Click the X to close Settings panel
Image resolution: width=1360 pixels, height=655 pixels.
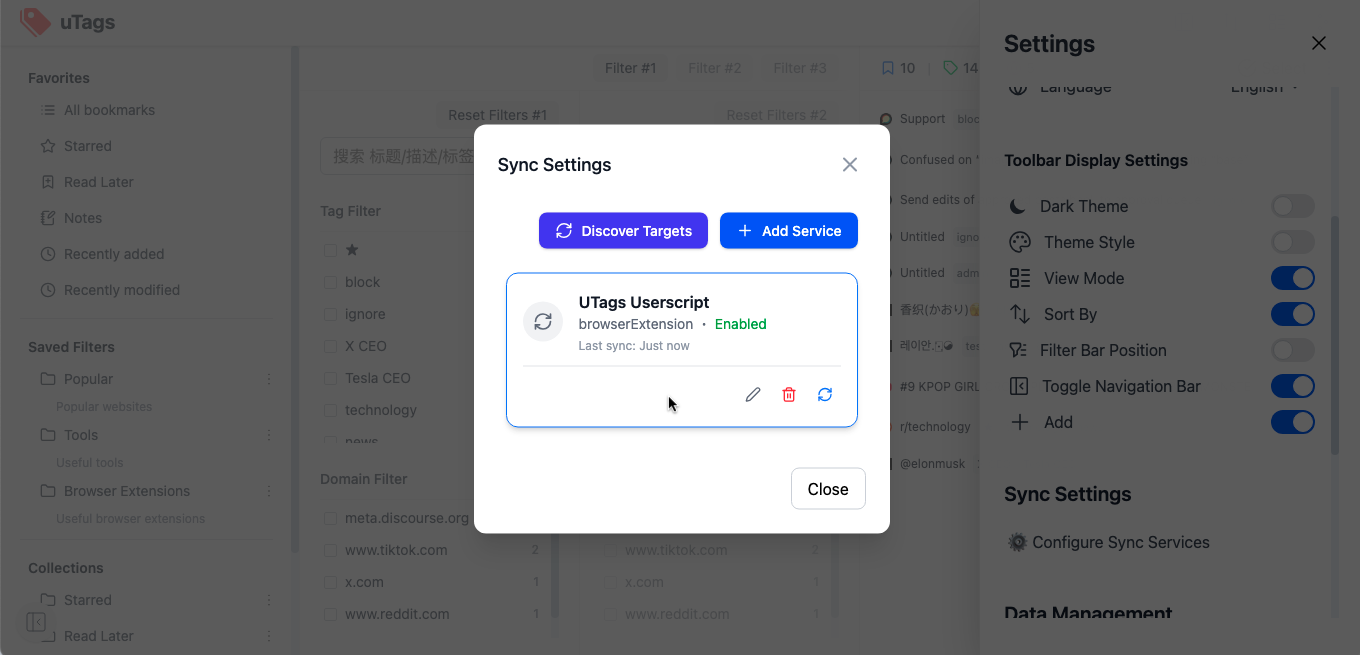tap(1319, 43)
